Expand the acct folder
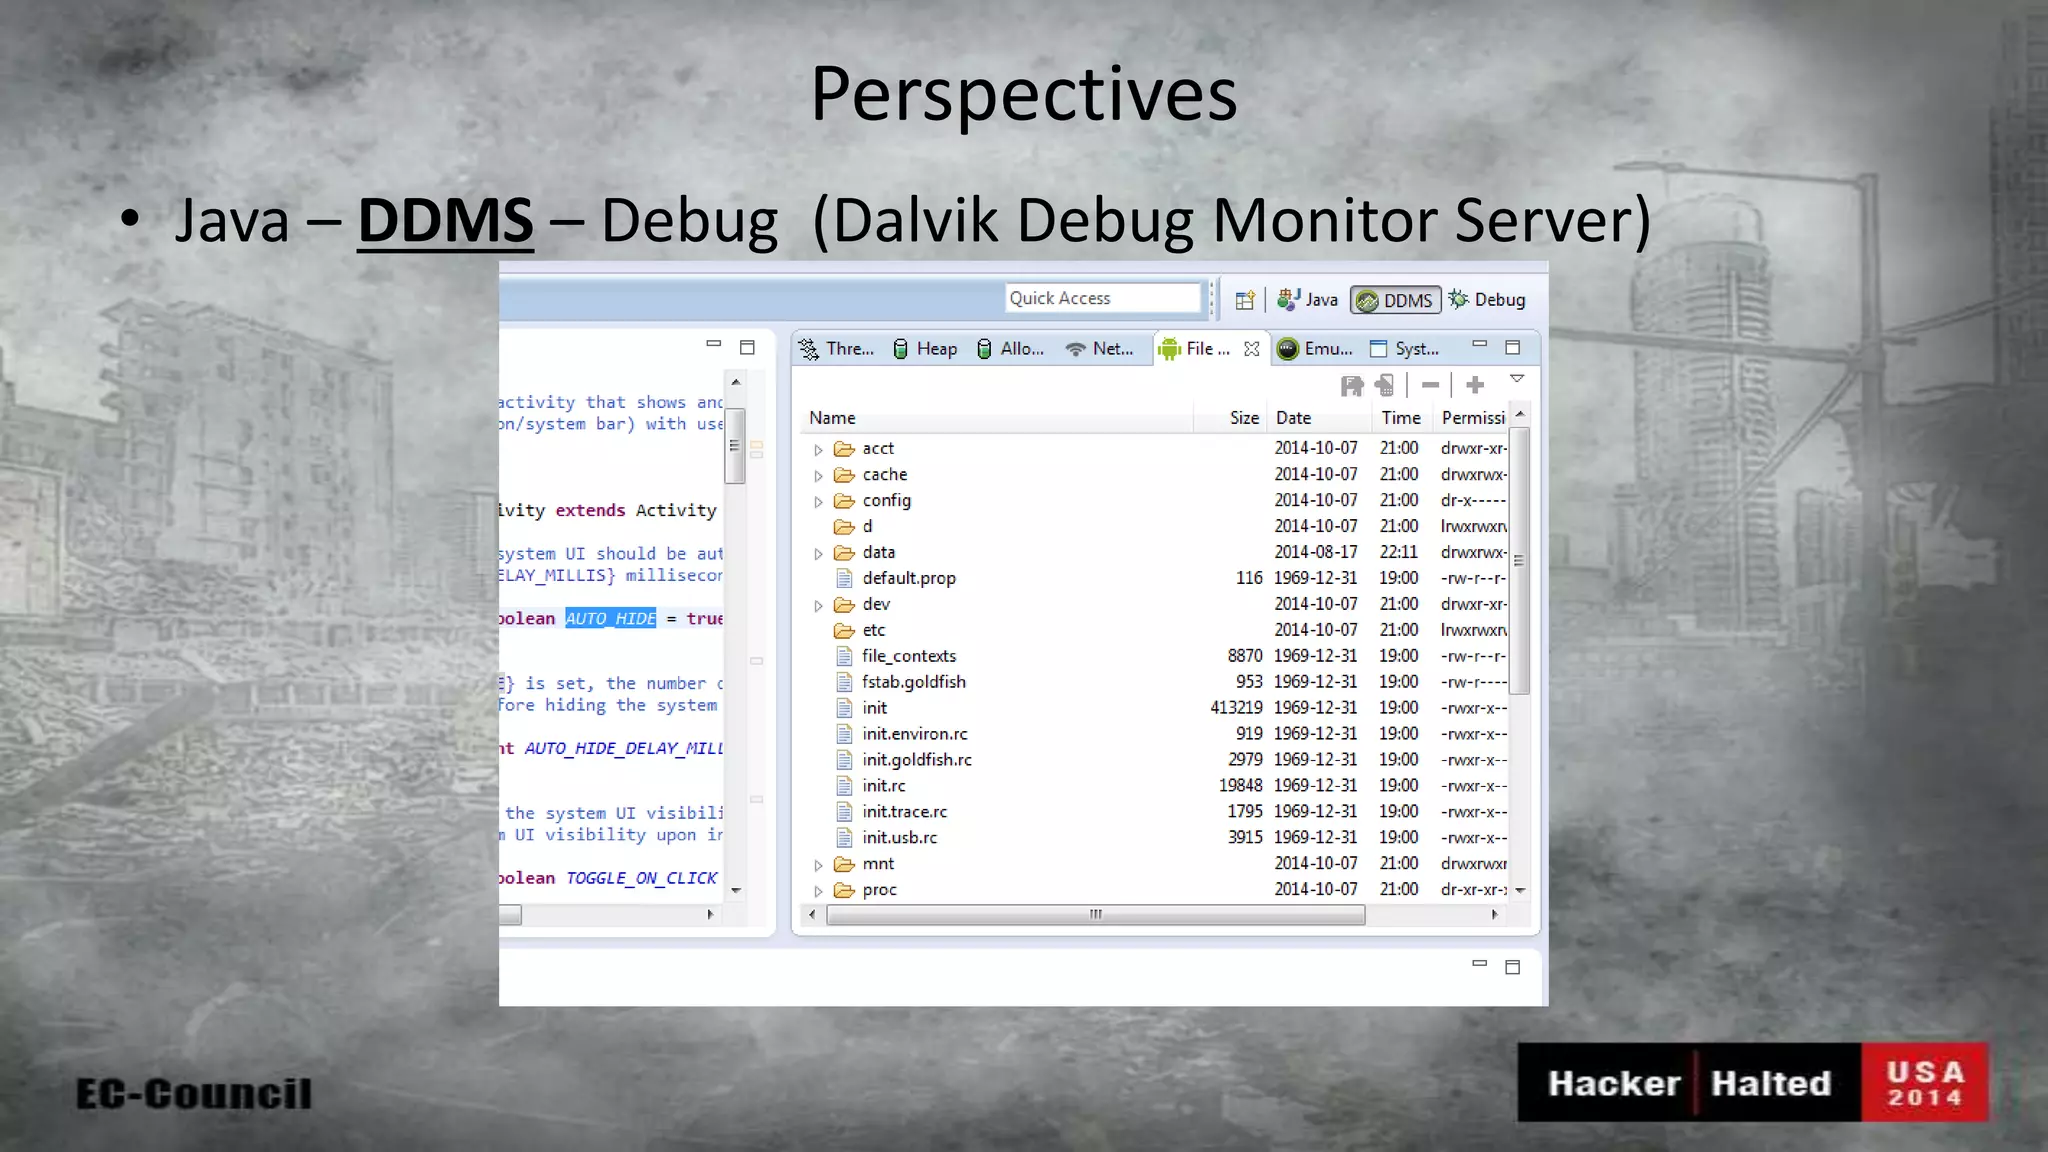This screenshot has height=1152, width=2048. 818,450
